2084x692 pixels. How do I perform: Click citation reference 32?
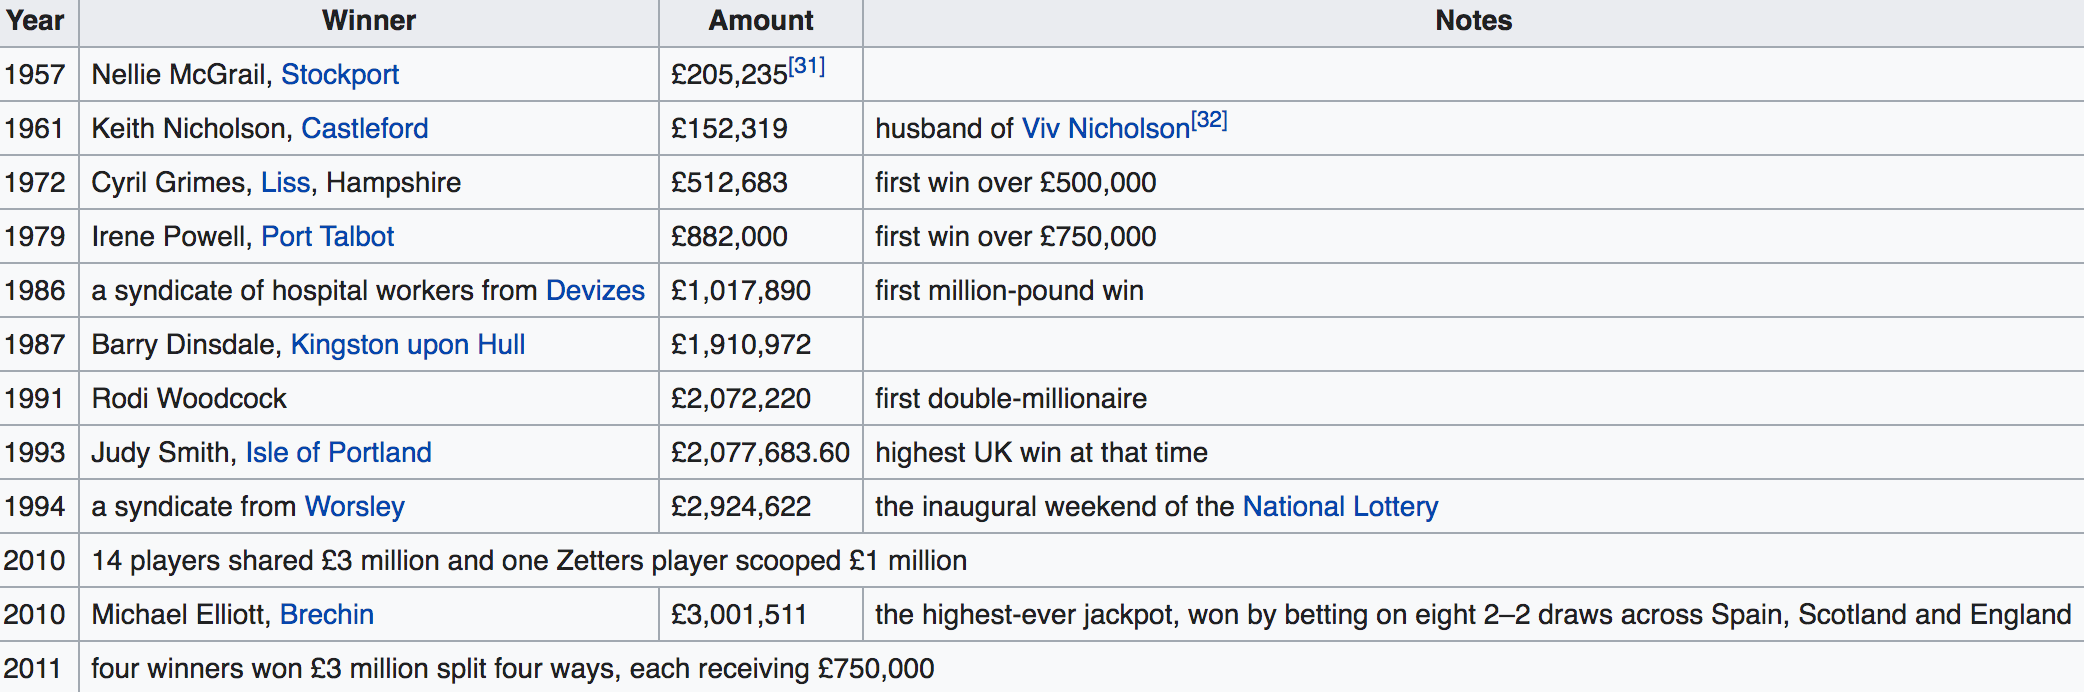tap(1209, 121)
